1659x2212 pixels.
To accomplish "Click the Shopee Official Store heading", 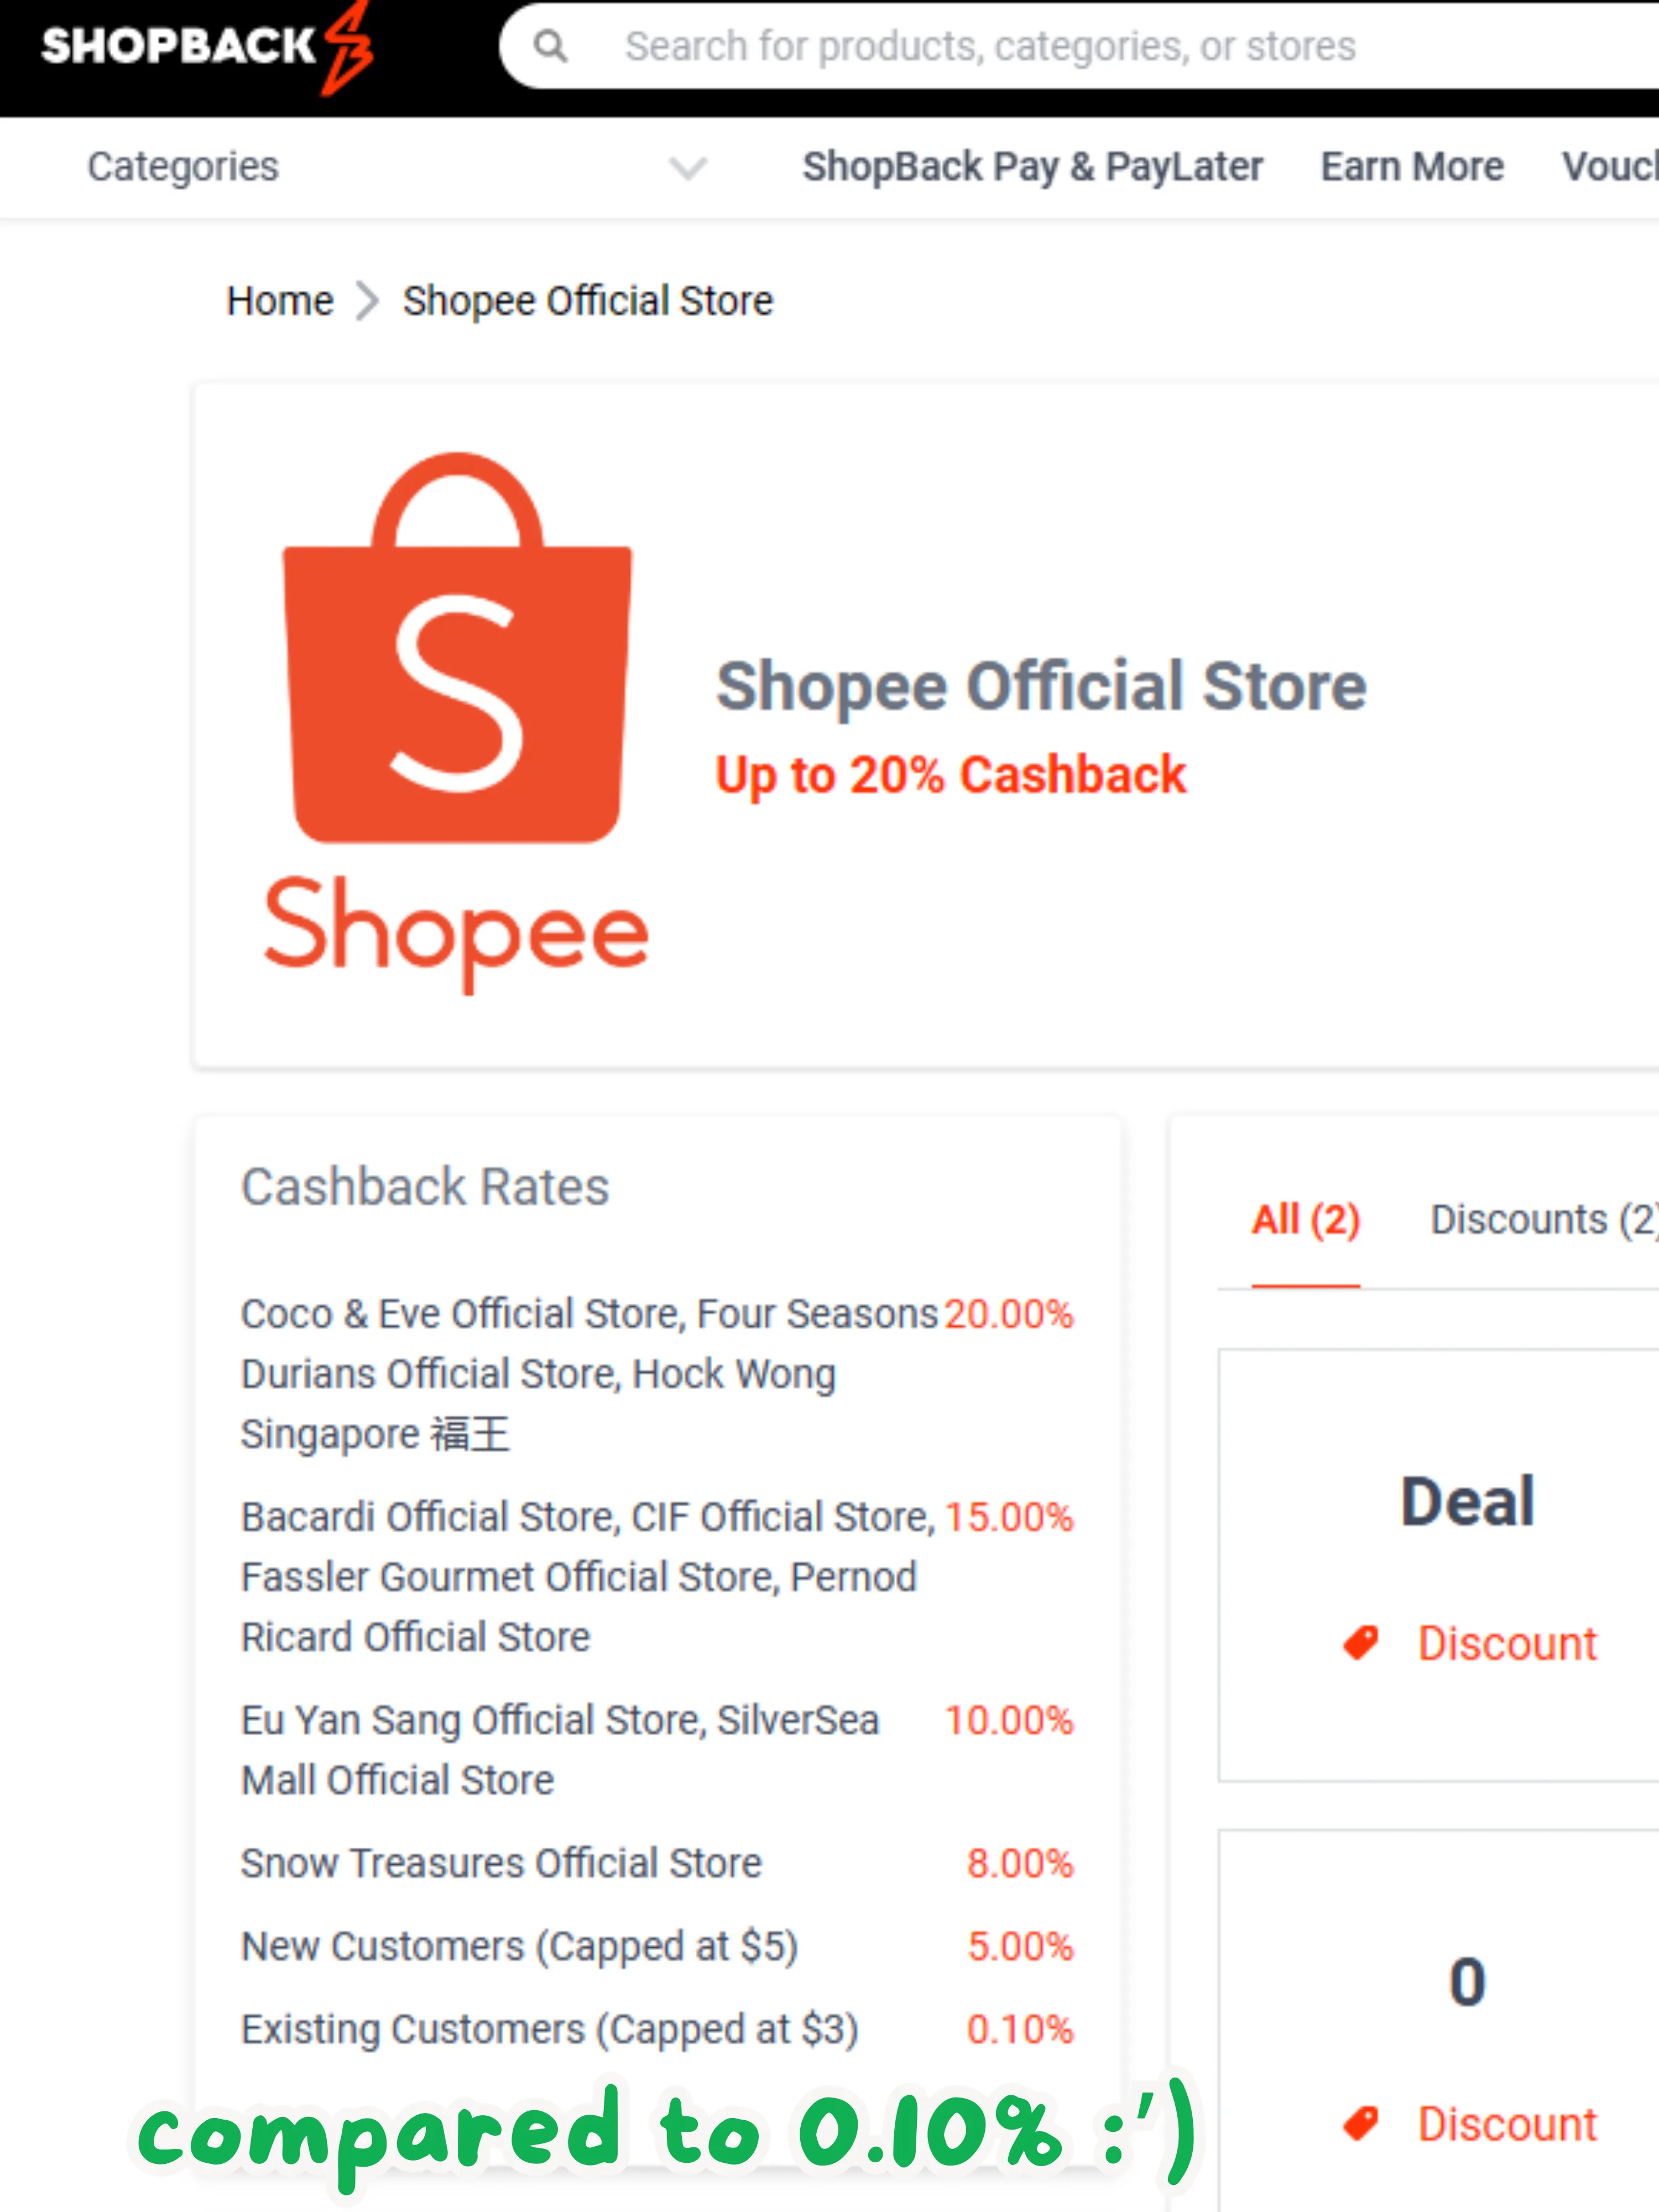I will 1041,686.
